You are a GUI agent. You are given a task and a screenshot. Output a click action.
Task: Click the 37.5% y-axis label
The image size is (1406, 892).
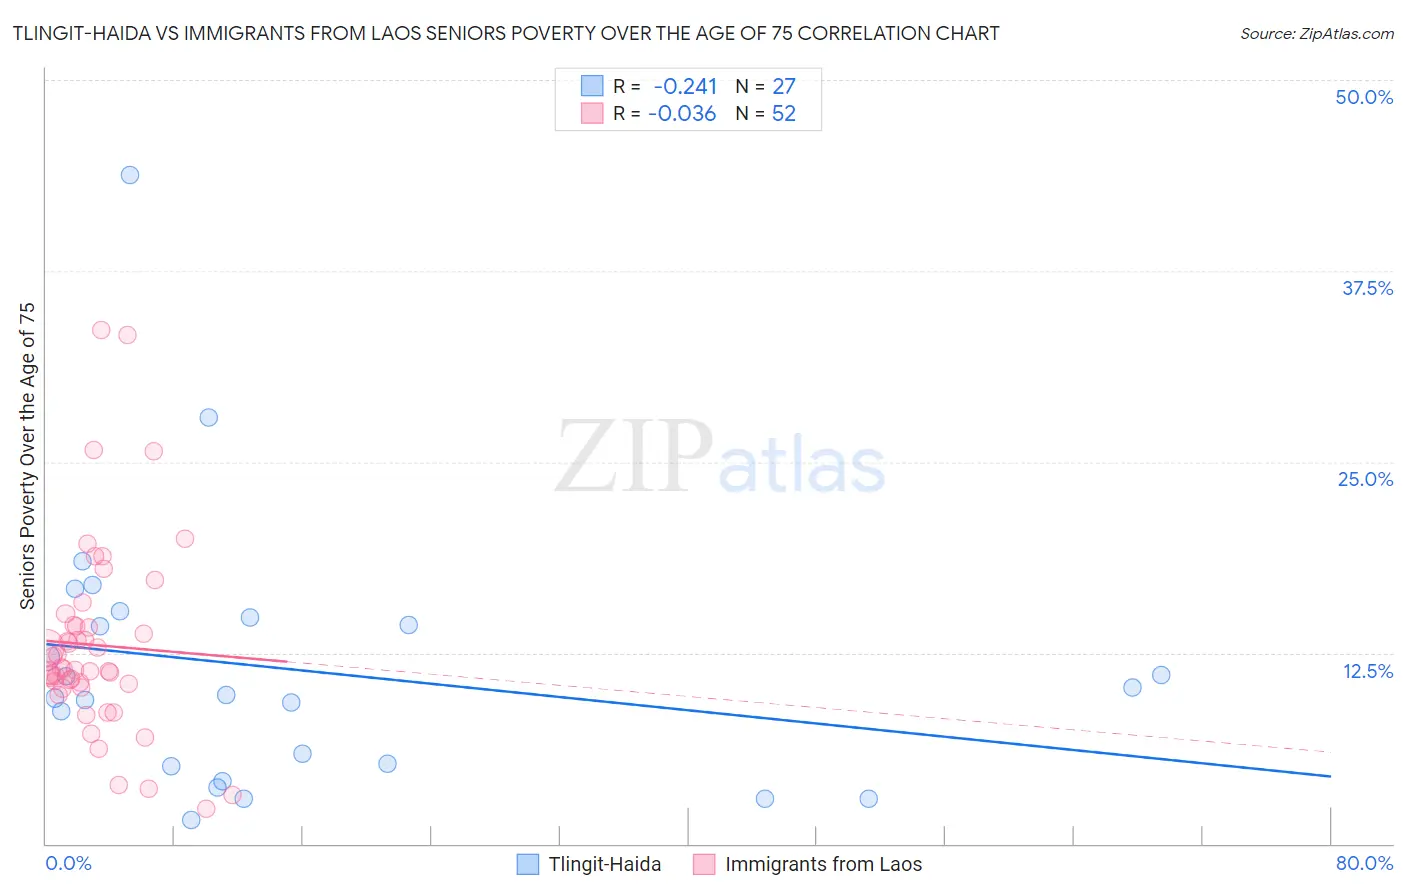click(1367, 288)
